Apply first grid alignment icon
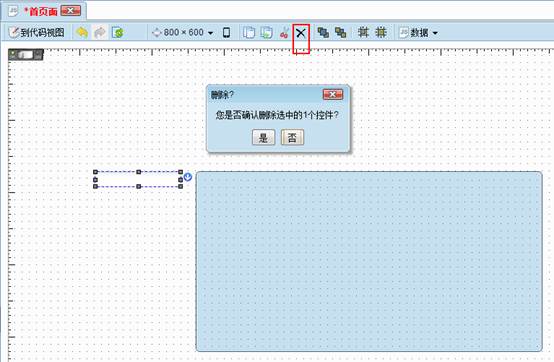The height and width of the screenshot is (362, 554). pyautogui.click(x=363, y=32)
